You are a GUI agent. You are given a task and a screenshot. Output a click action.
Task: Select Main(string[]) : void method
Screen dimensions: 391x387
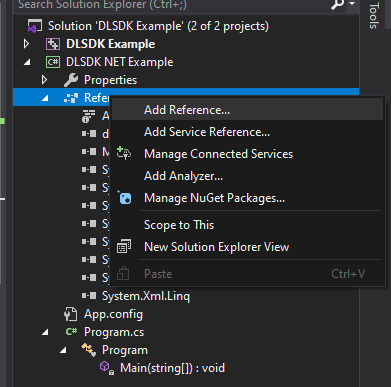[172, 368]
